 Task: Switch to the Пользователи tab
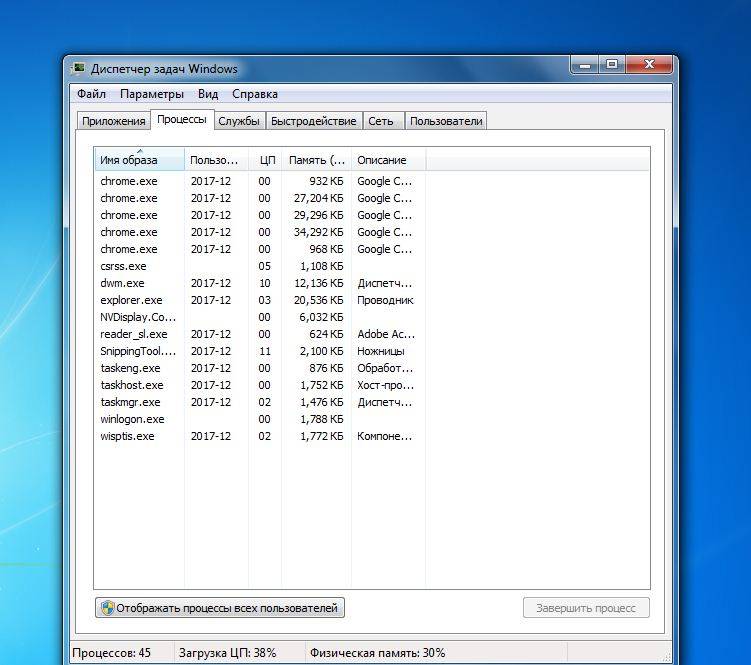pyautogui.click(x=446, y=121)
